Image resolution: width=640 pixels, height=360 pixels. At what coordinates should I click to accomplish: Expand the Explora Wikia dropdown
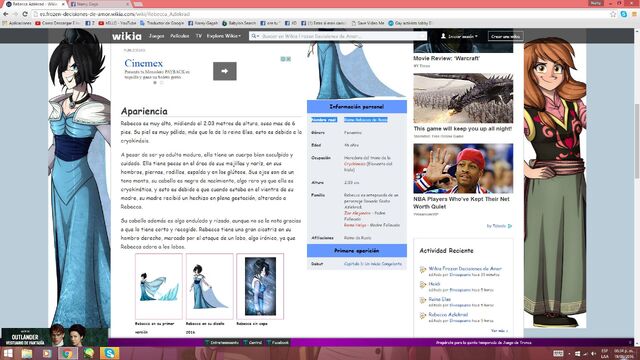(x=223, y=36)
